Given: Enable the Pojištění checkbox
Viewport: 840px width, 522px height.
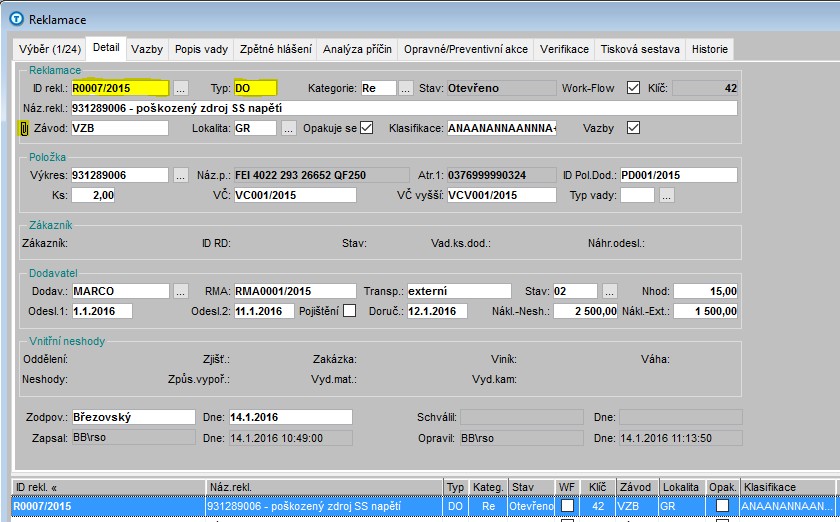Looking at the screenshot, I should pos(349,311).
